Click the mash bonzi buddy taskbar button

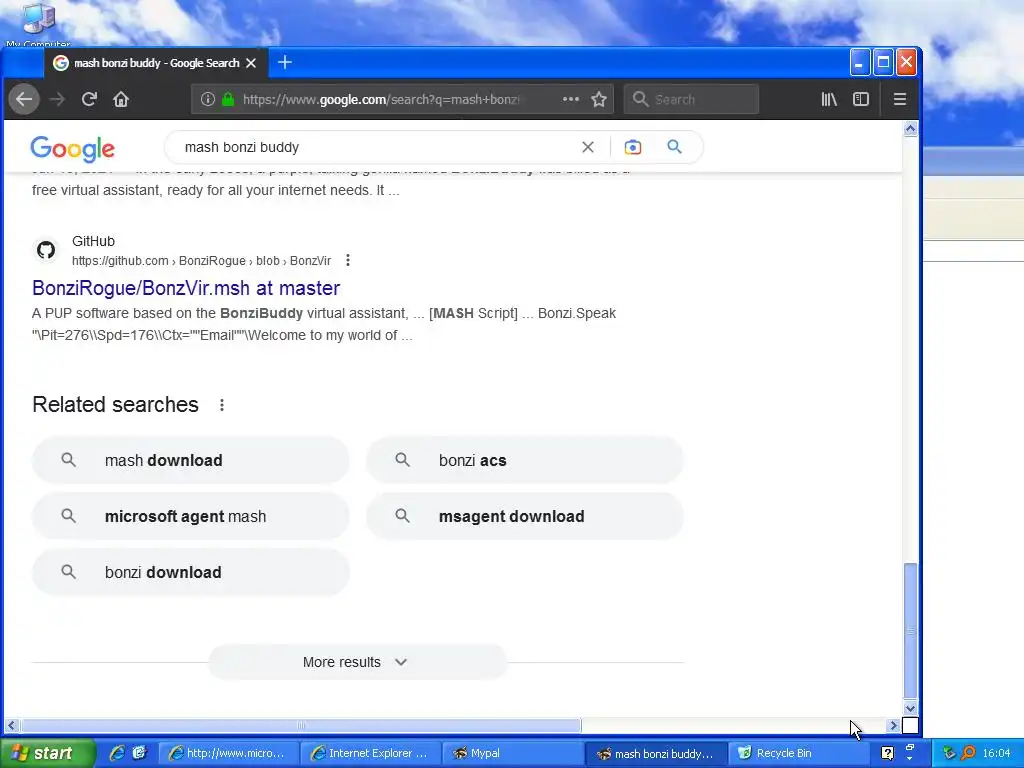656,753
